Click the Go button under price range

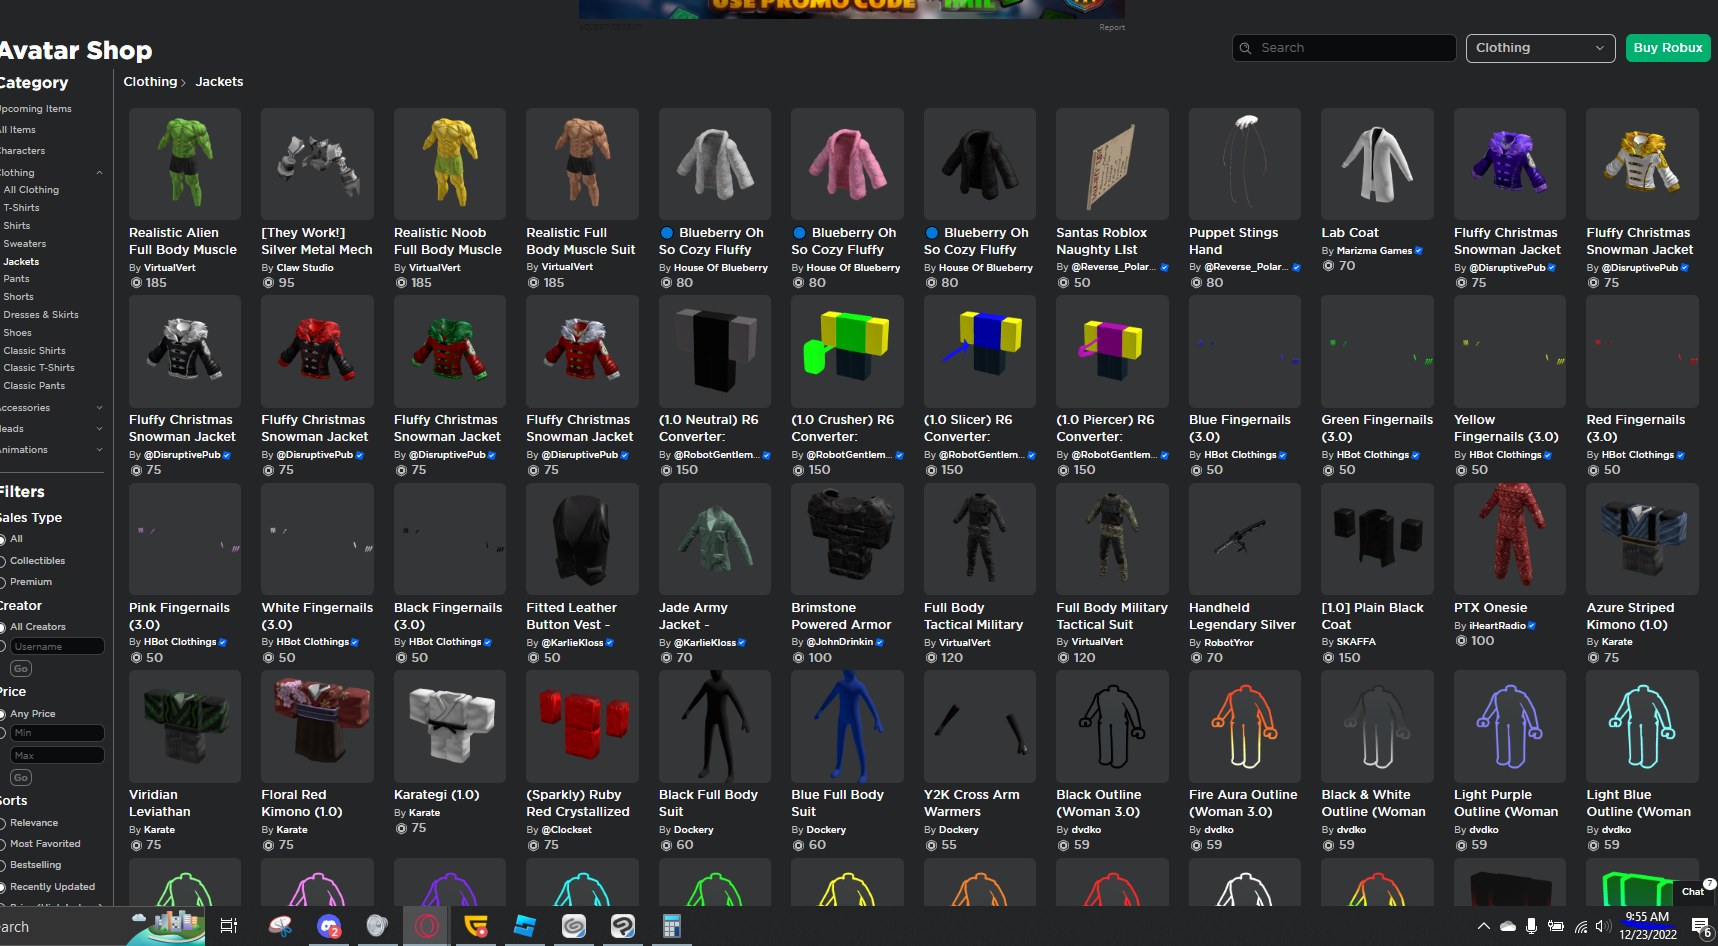(x=21, y=777)
